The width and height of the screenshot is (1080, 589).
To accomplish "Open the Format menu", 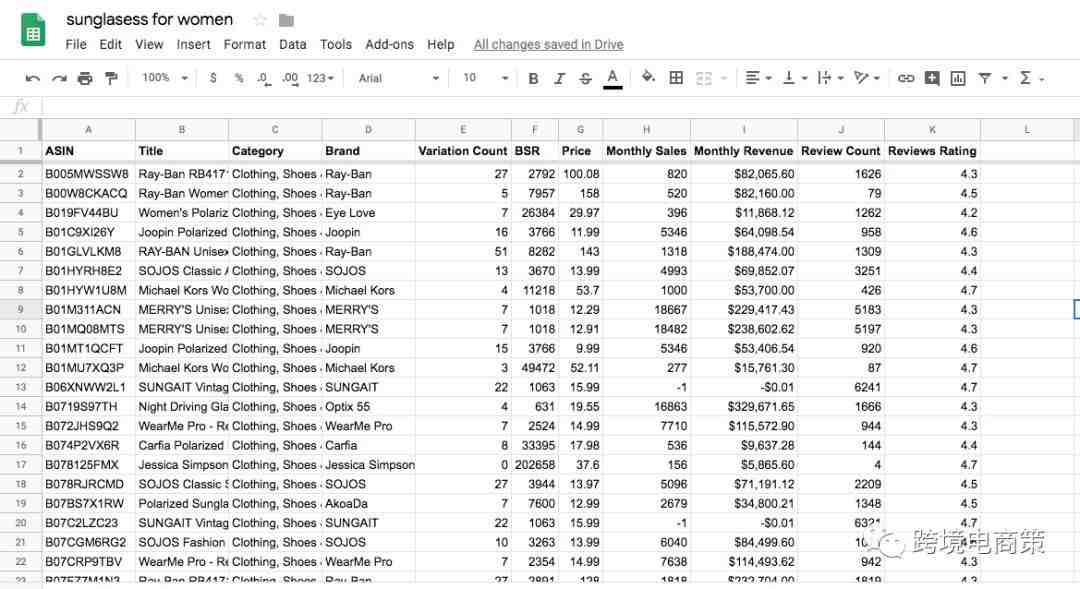I will (x=245, y=44).
